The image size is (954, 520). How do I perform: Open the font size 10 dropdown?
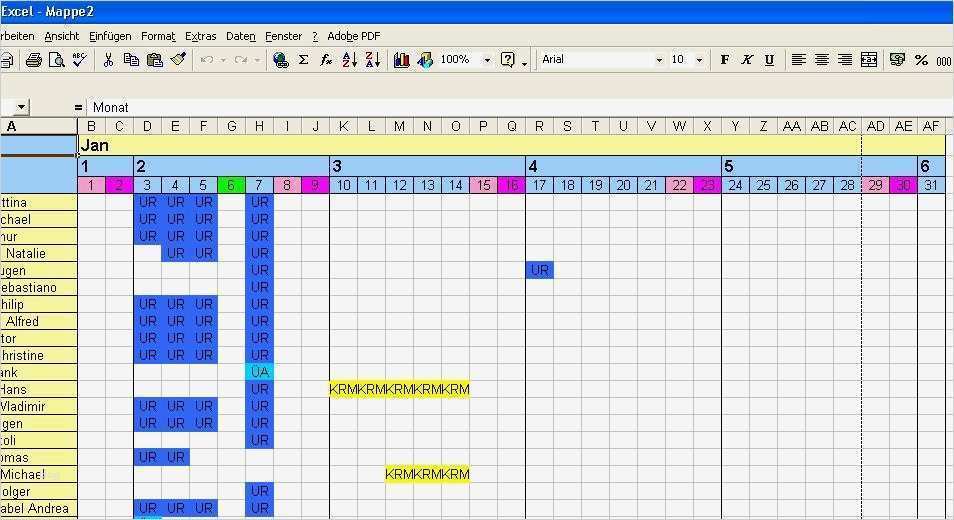point(700,60)
